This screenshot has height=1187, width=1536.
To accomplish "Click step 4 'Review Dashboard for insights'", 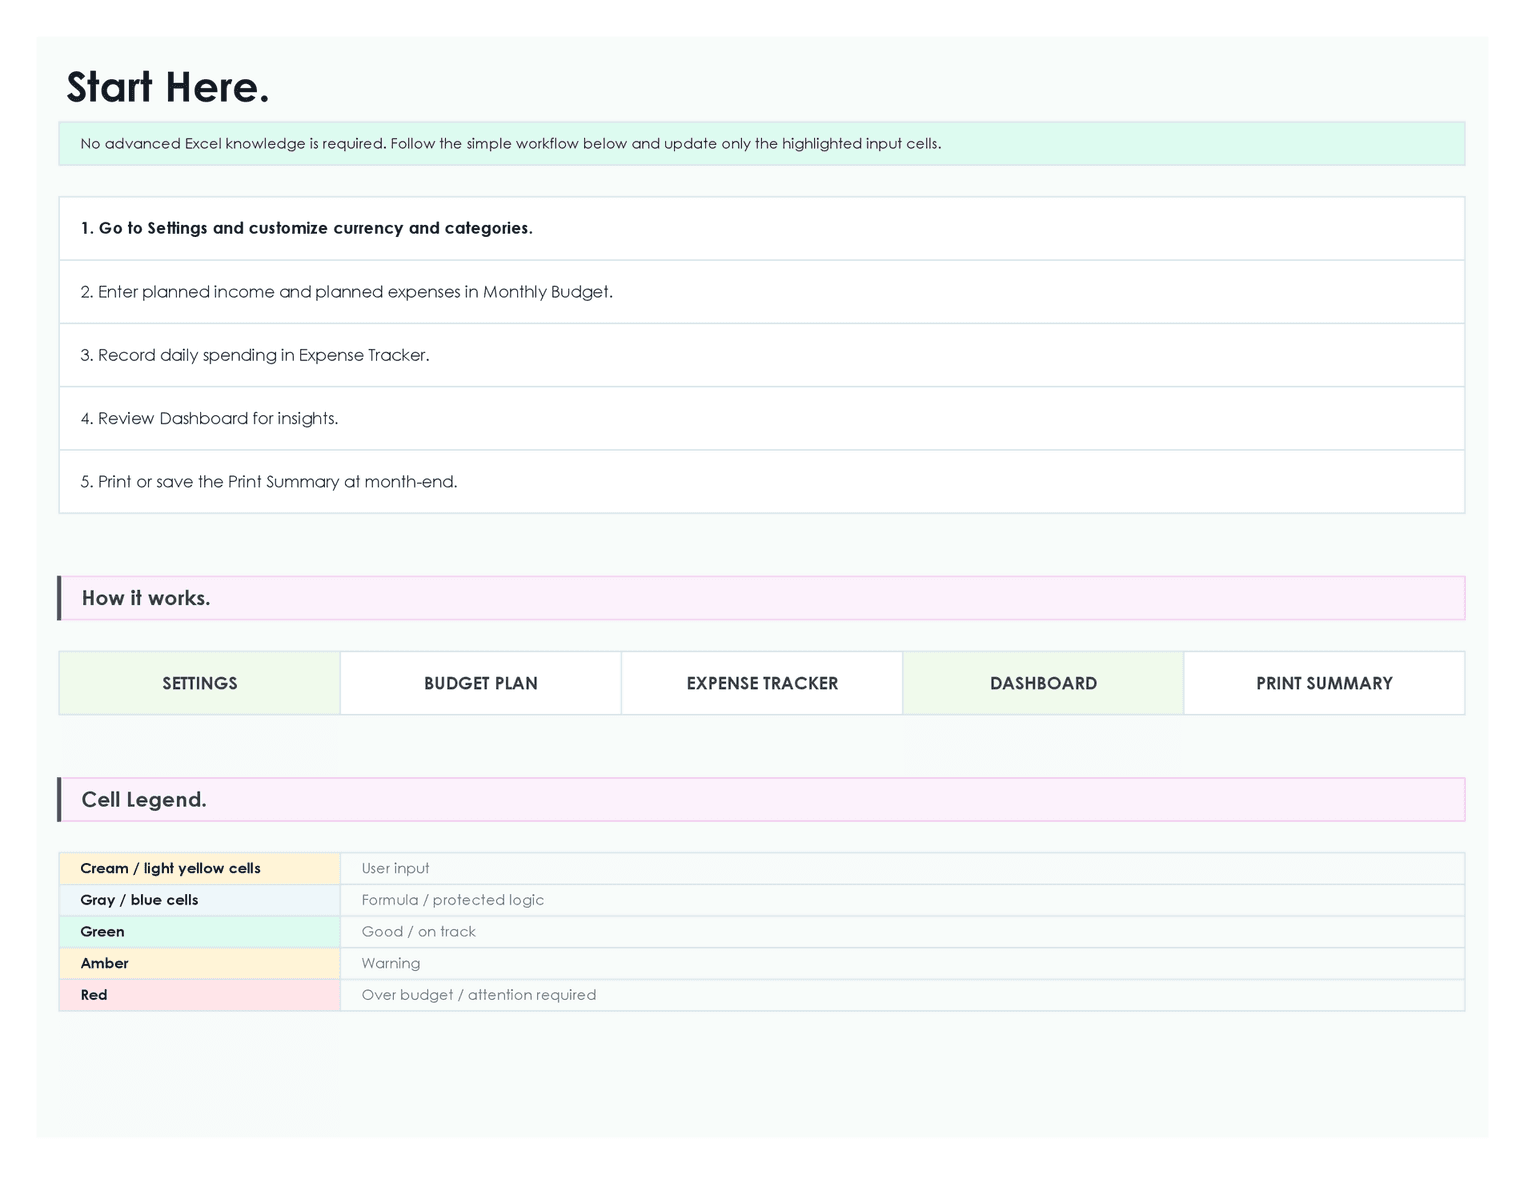I will tap(762, 418).
